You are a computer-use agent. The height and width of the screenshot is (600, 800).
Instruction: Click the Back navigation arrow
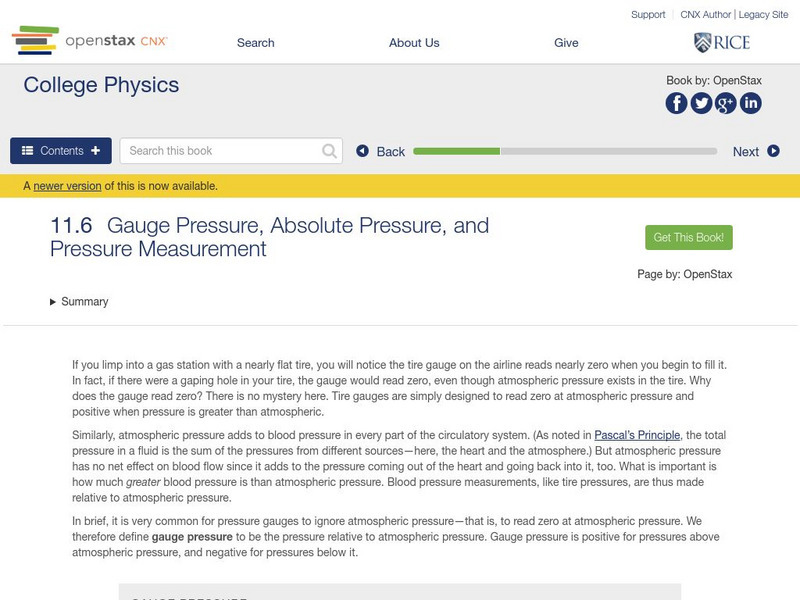[x=362, y=150]
